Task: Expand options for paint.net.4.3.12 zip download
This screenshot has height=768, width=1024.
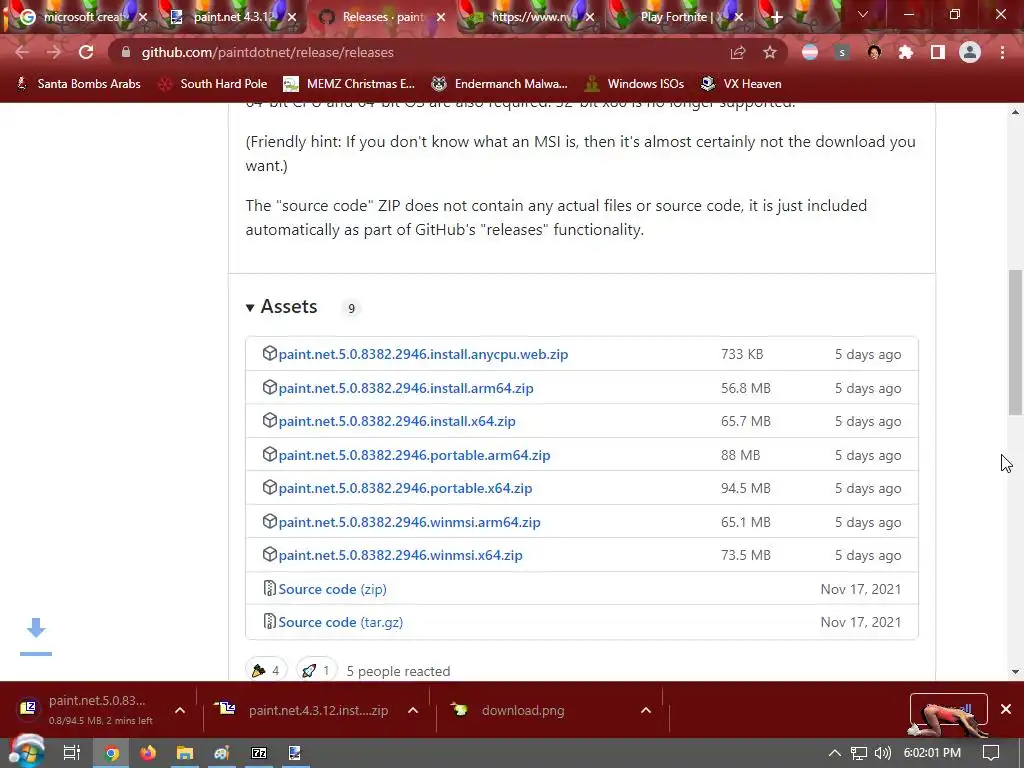Action: 413,711
